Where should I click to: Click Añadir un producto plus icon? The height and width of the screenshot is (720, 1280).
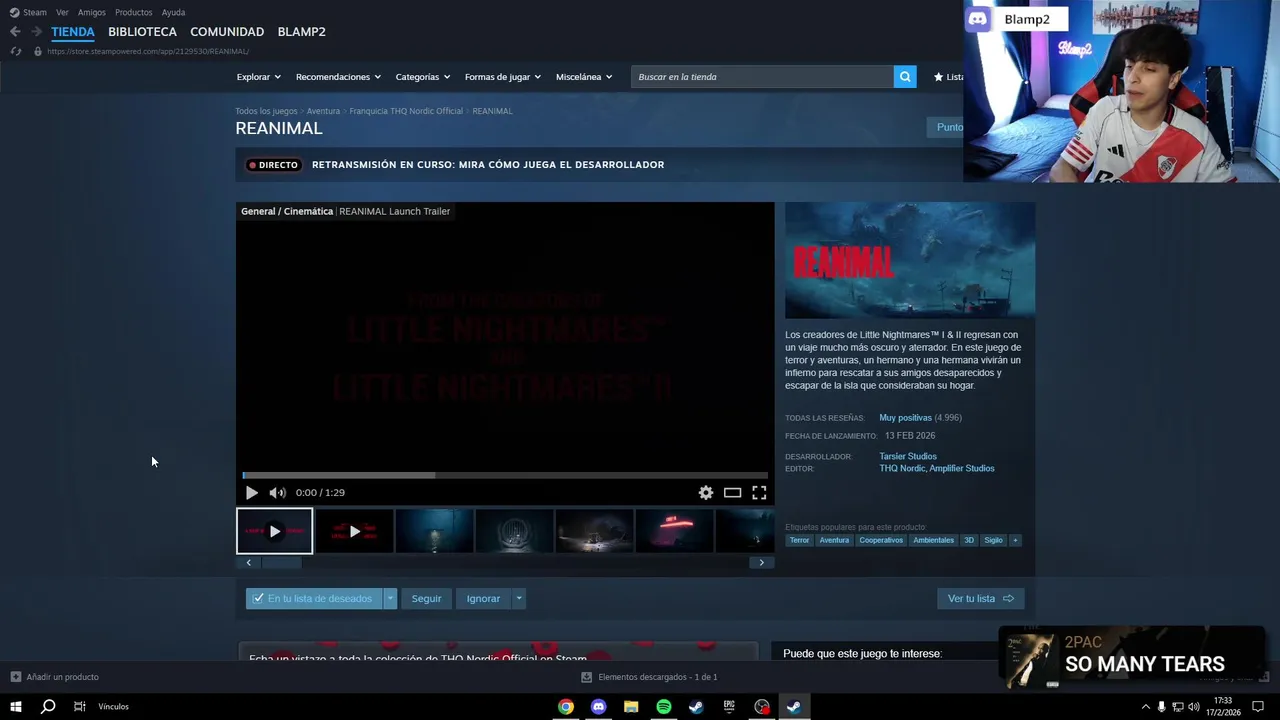pos(15,677)
